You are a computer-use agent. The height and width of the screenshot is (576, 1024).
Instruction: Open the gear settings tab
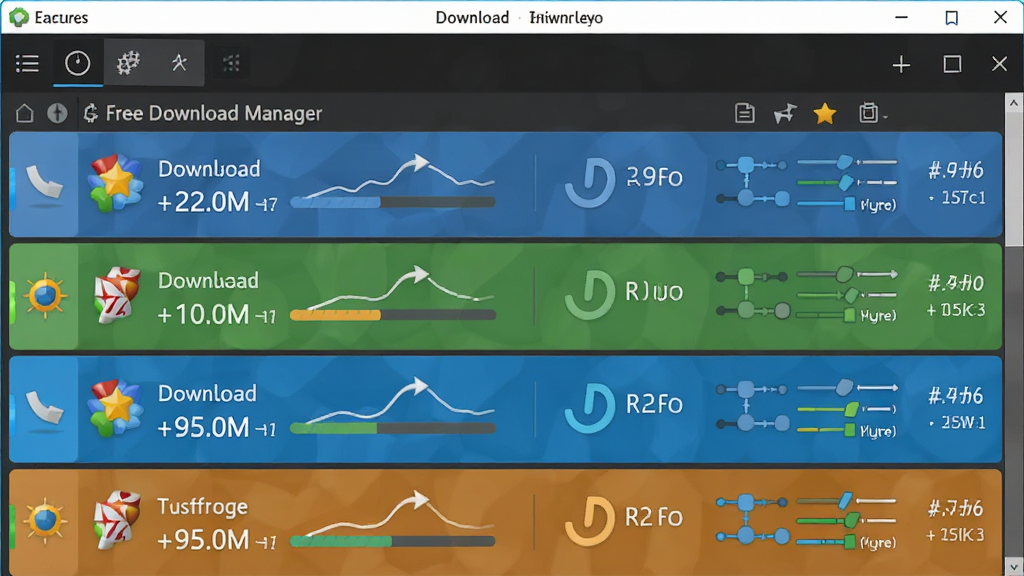[128, 63]
